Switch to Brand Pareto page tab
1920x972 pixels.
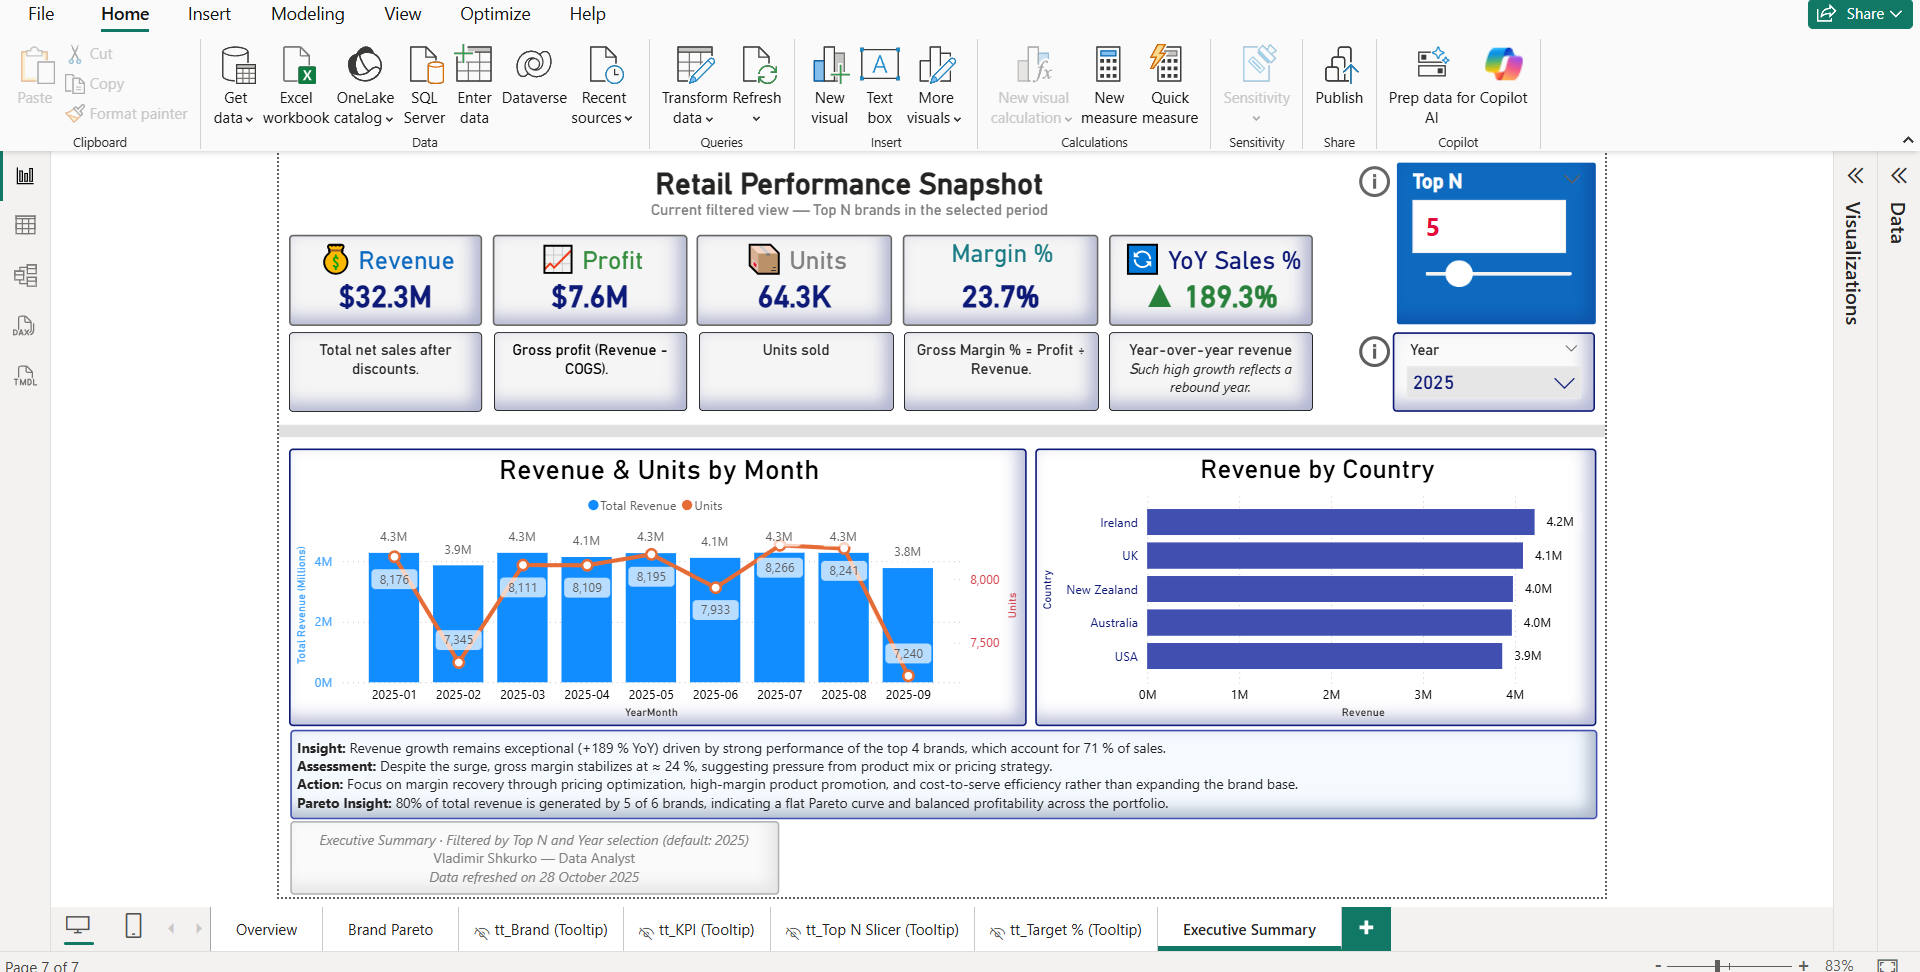tap(390, 930)
